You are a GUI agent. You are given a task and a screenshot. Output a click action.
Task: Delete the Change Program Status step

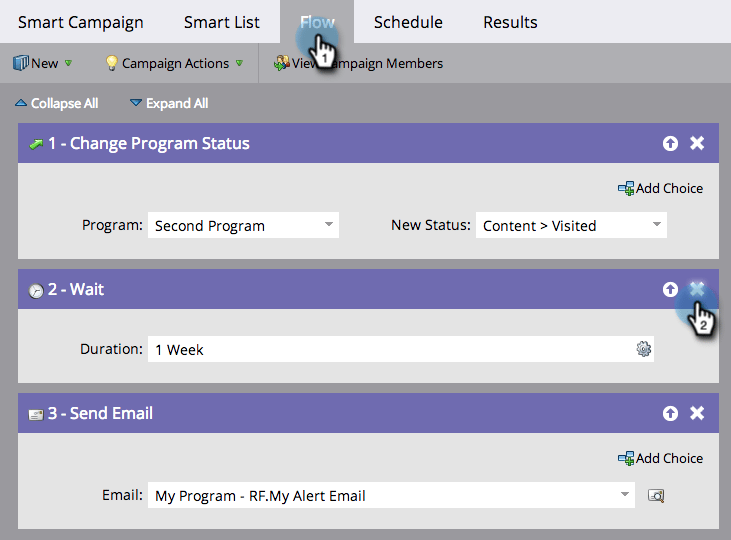pyautogui.click(x=697, y=144)
